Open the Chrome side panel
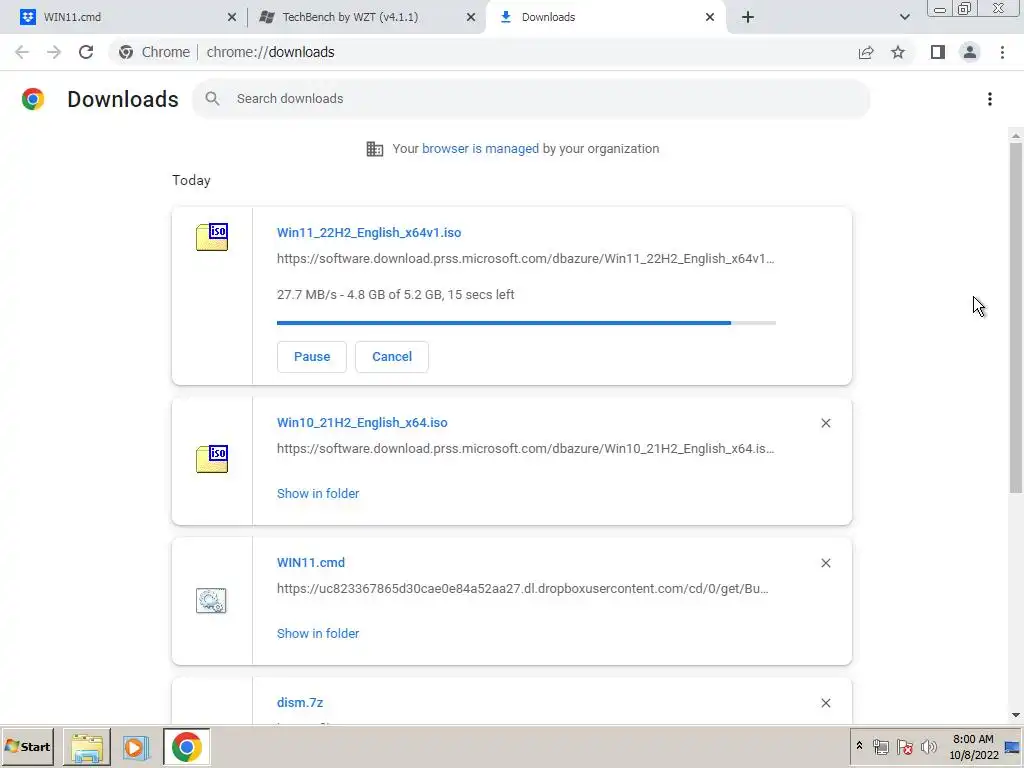 click(938, 52)
